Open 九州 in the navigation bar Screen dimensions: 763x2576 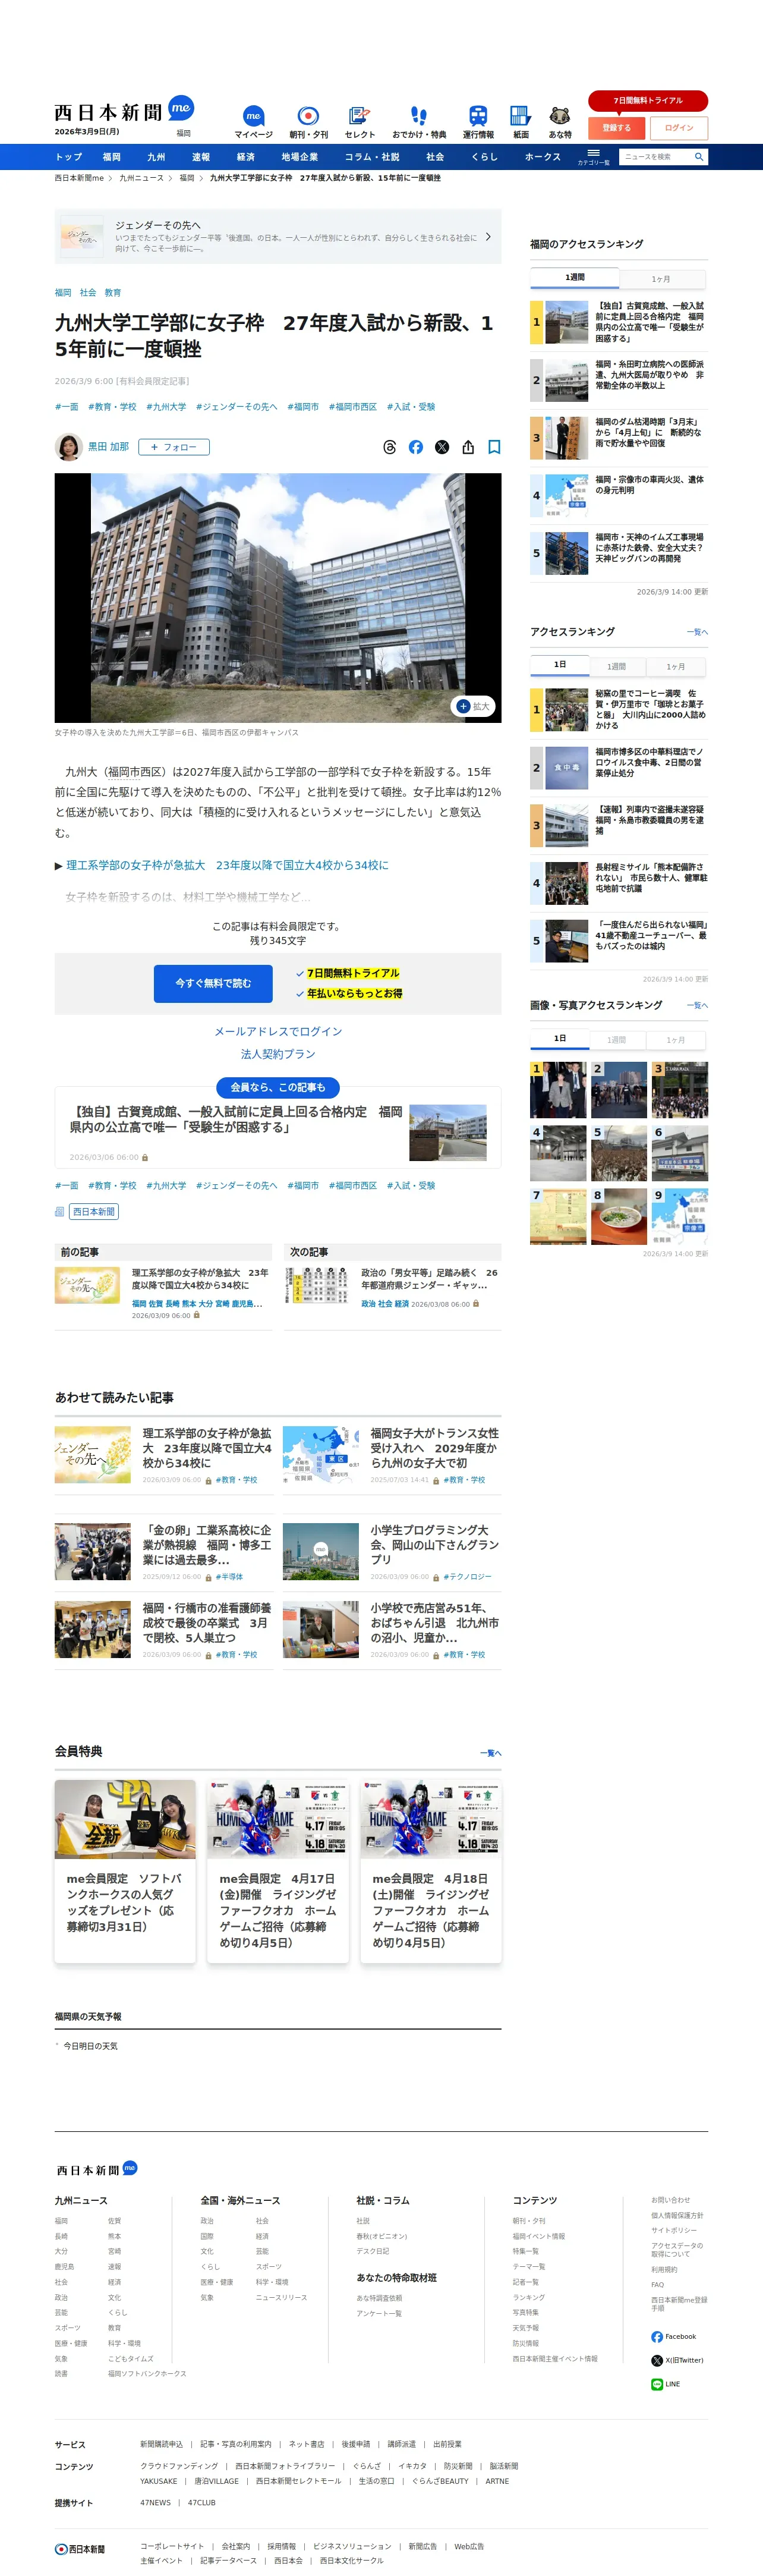(x=156, y=157)
